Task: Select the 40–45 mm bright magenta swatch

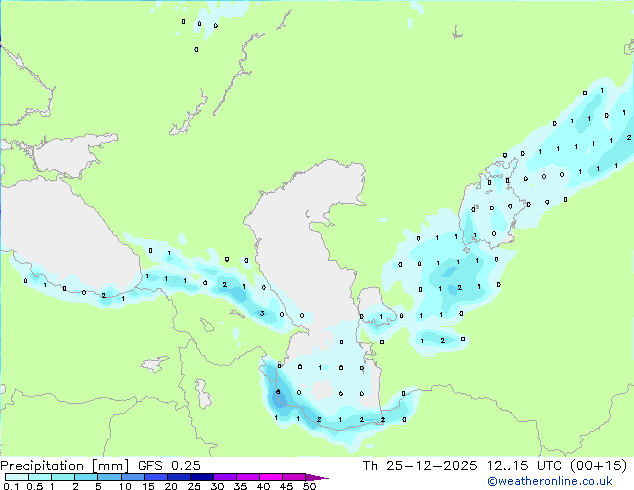Action: [271, 477]
